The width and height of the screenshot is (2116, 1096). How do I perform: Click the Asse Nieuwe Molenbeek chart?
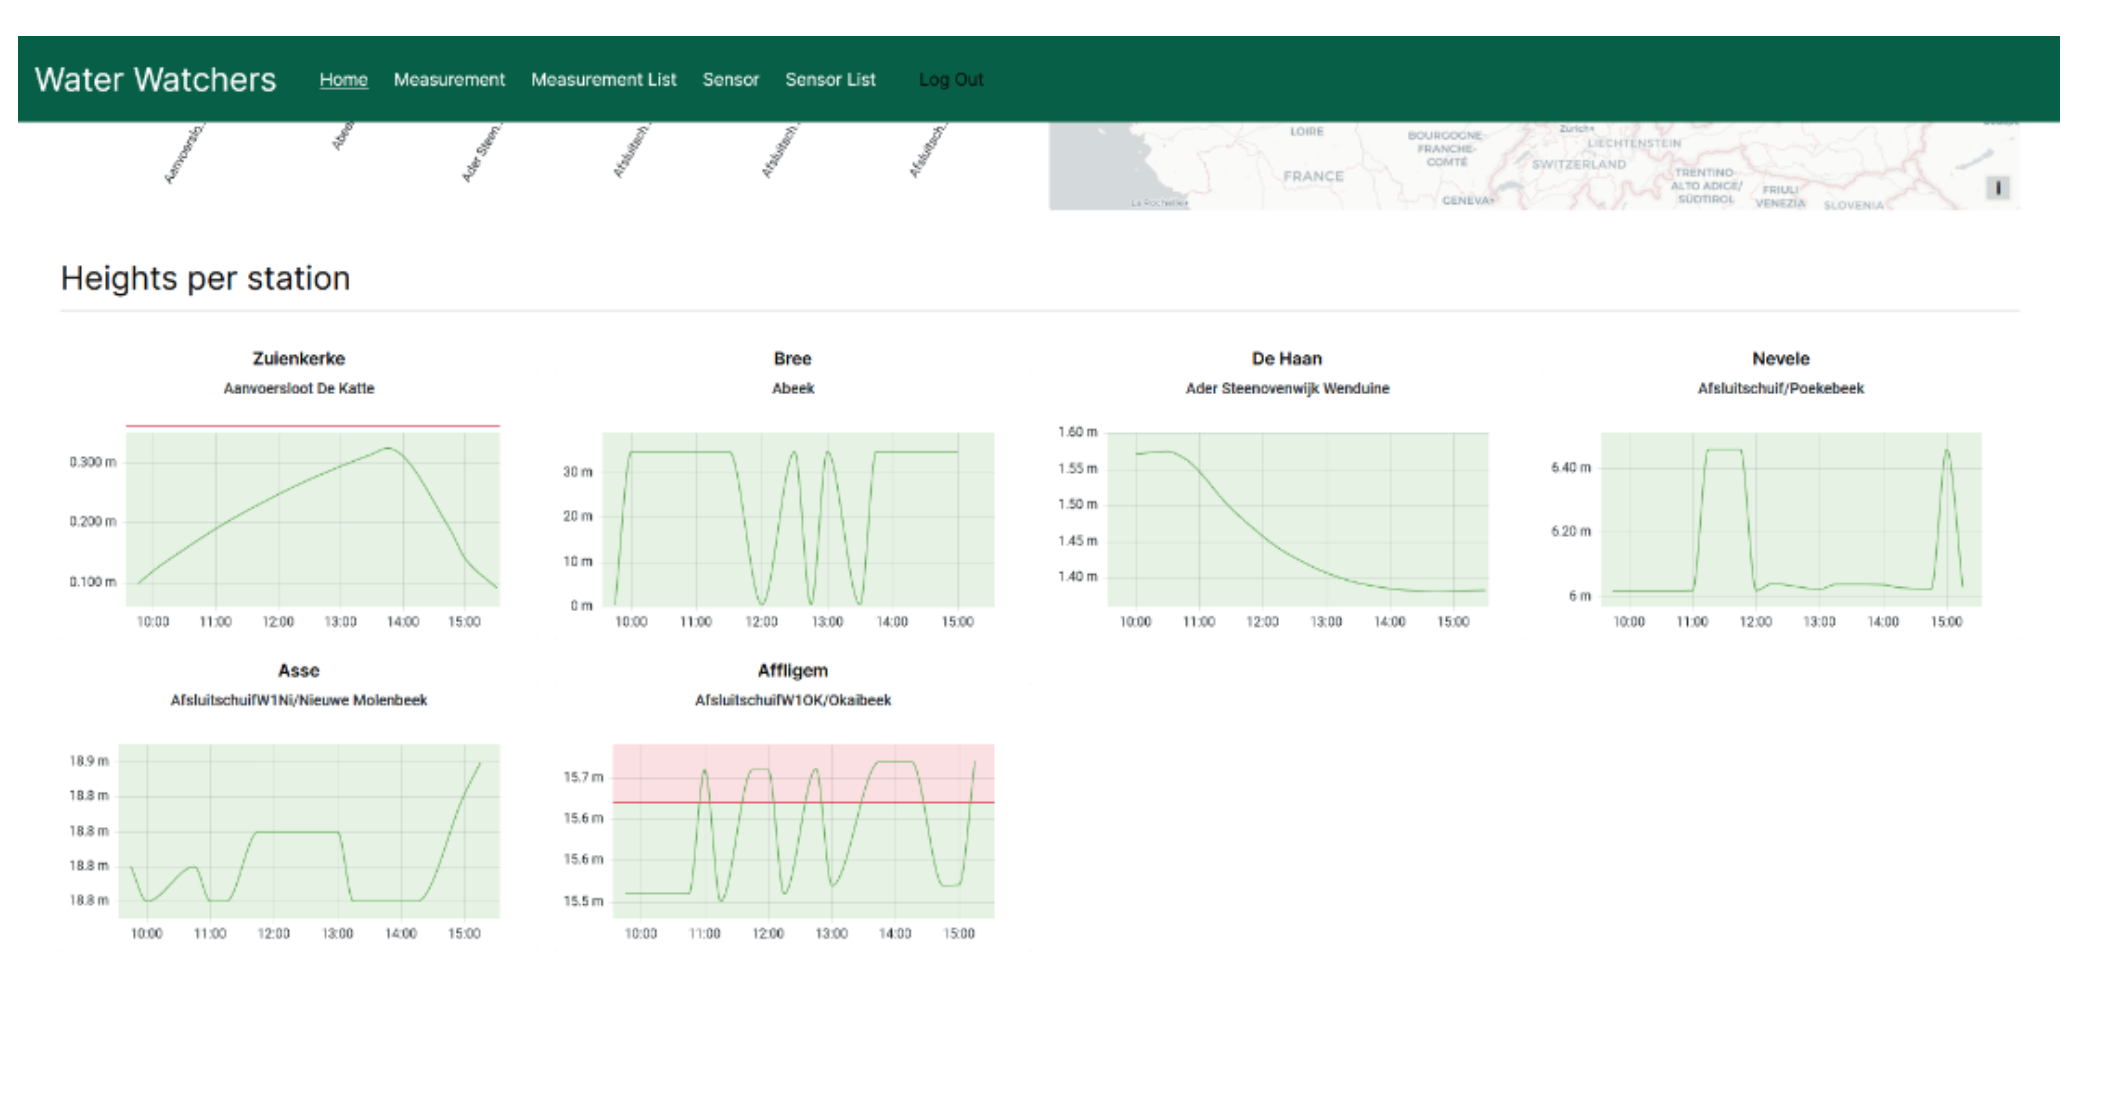point(308,830)
